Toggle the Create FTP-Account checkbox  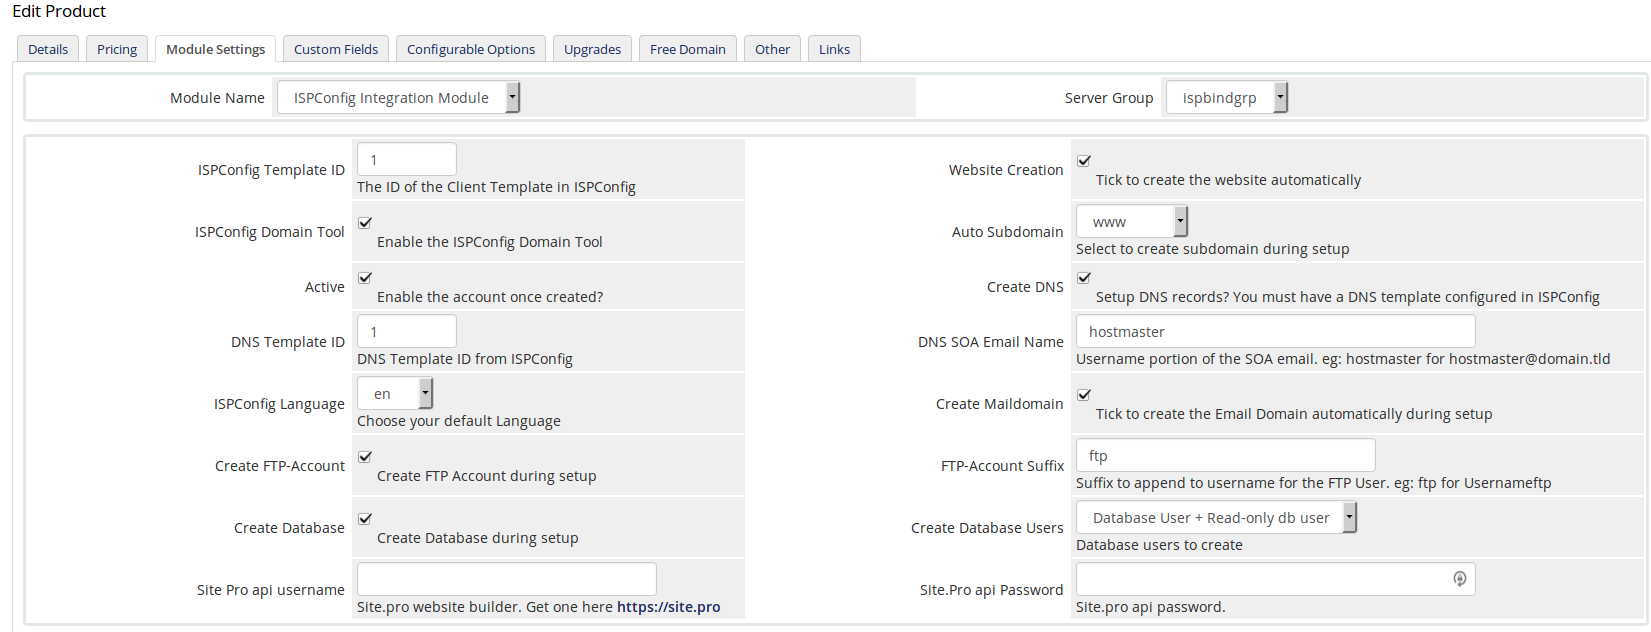click(x=365, y=457)
